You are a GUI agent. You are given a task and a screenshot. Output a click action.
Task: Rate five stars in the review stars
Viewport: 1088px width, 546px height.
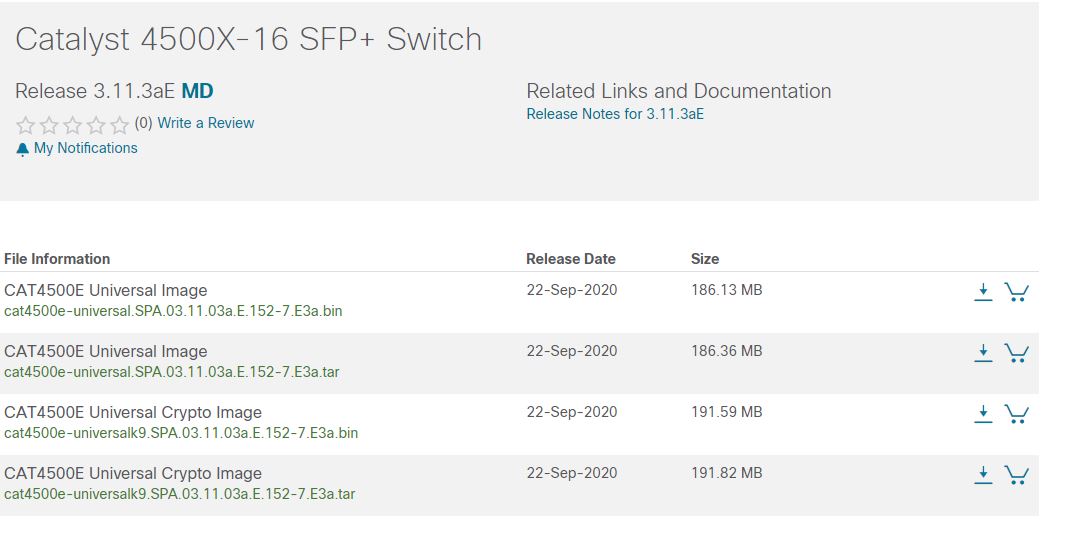pos(120,125)
